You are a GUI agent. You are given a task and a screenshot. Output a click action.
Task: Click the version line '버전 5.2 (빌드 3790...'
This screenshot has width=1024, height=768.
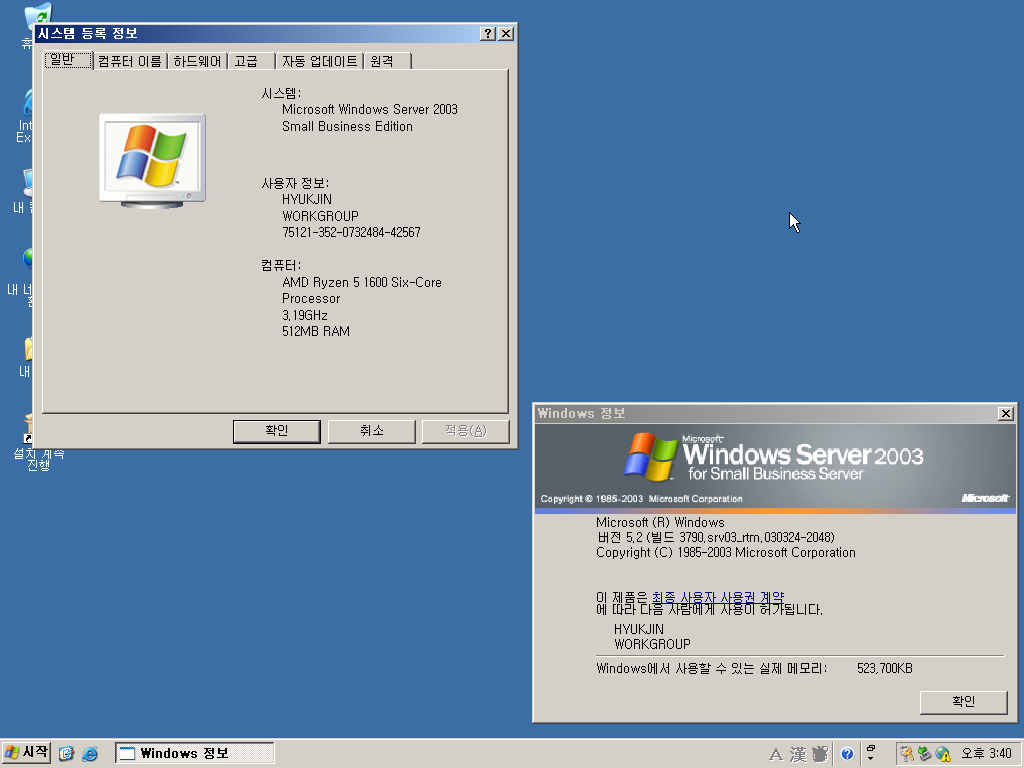point(716,537)
